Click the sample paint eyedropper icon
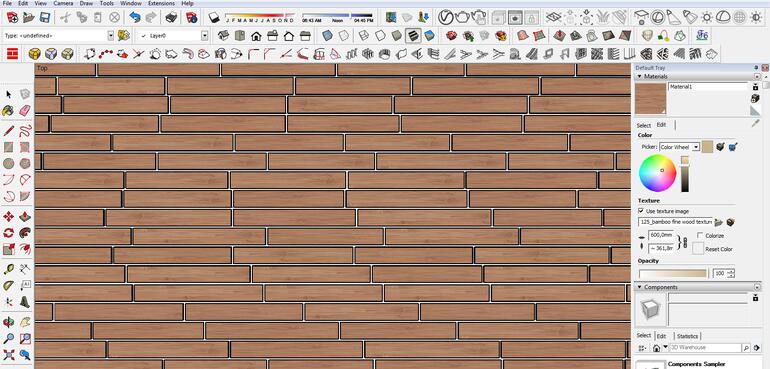The width and height of the screenshot is (770, 369). point(755,124)
